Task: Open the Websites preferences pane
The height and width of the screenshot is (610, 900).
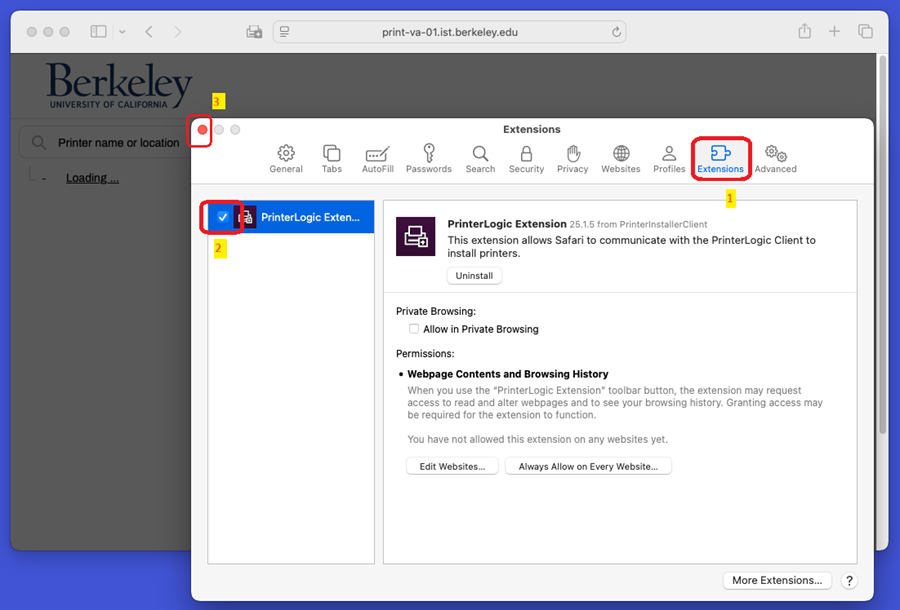Action: [621, 158]
